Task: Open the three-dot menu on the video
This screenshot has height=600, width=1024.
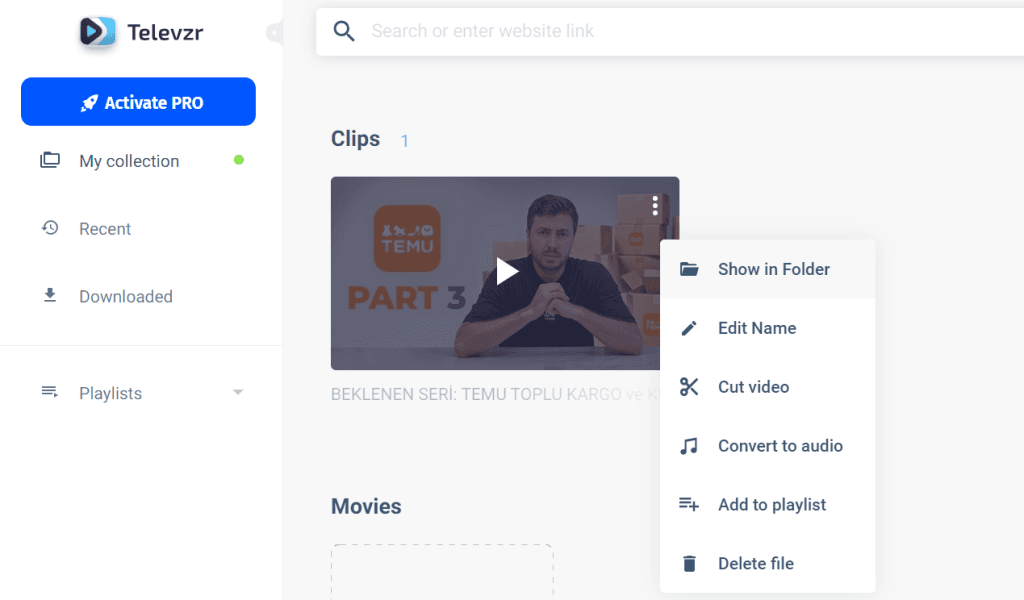Action: point(655,206)
